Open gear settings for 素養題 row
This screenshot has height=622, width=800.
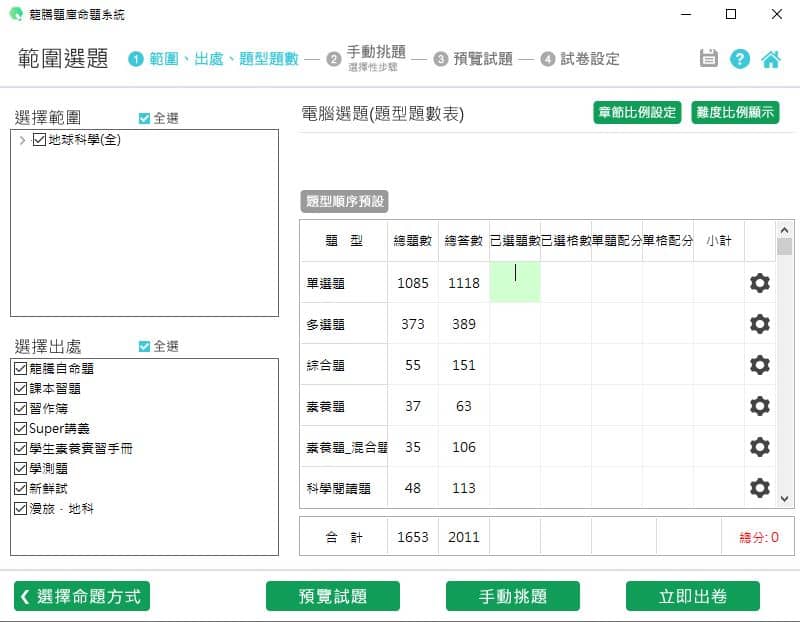[x=760, y=406]
